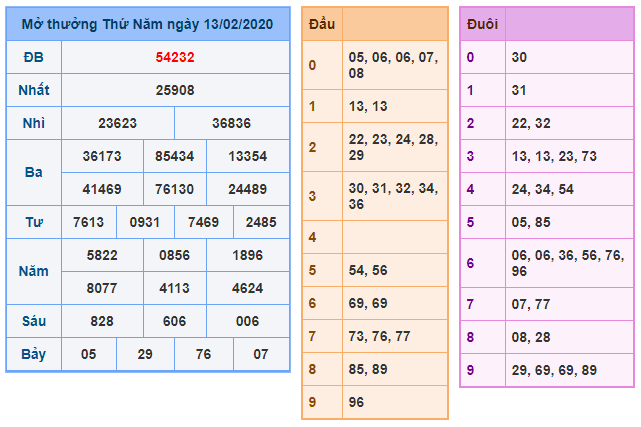This screenshot has height=427, width=641.
Task: Click the Đầu cell with 85, 89
Action: point(394,369)
